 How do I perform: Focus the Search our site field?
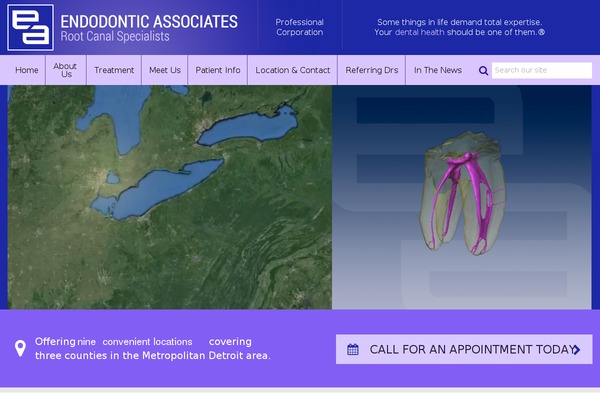[542, 70]
